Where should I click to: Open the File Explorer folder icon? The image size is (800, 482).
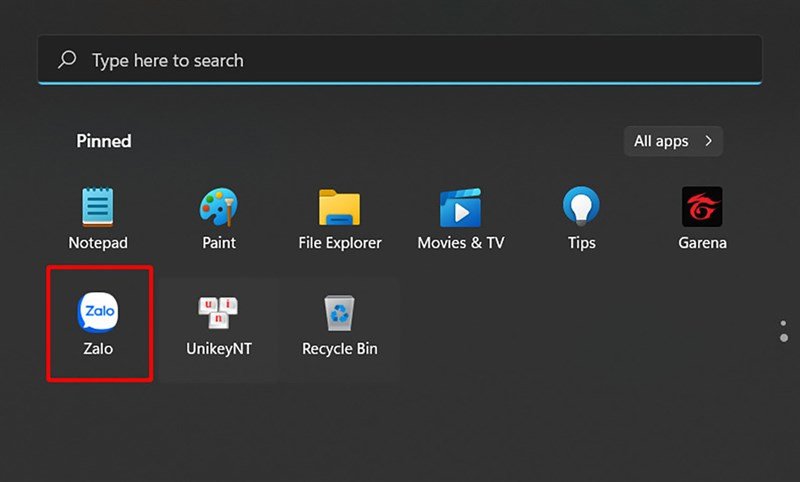click(x=339, y=207)
